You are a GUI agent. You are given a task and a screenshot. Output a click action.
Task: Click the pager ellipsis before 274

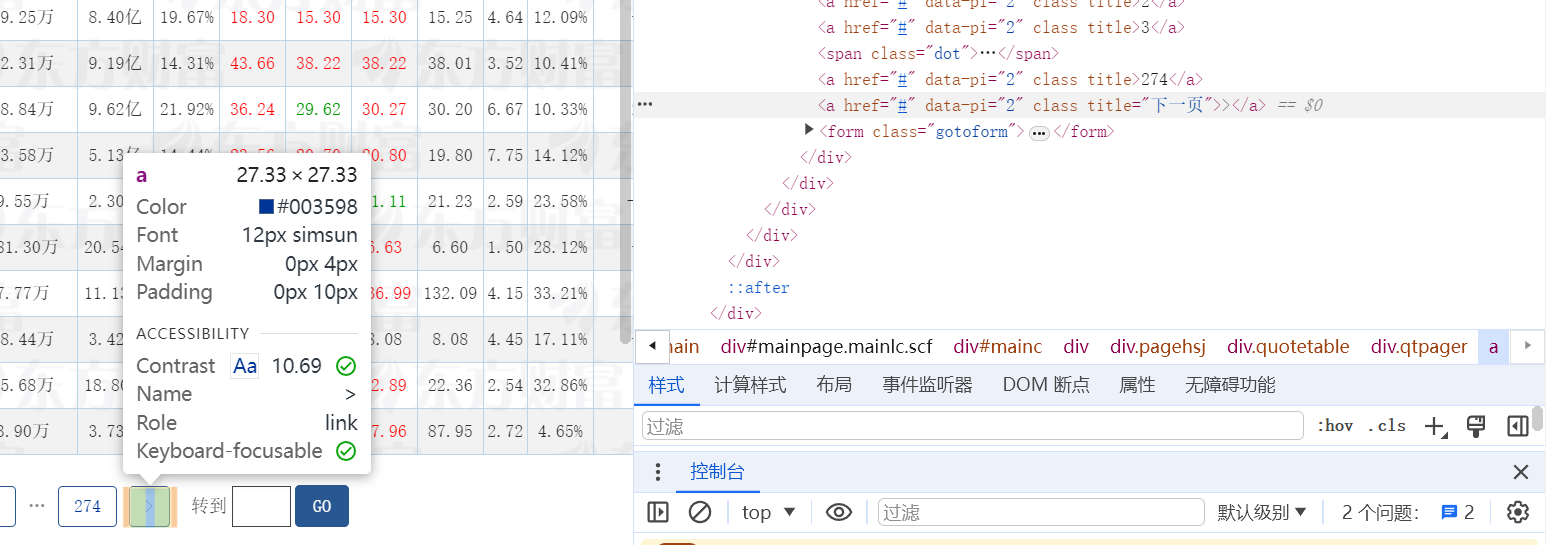(x=37, y=506)
